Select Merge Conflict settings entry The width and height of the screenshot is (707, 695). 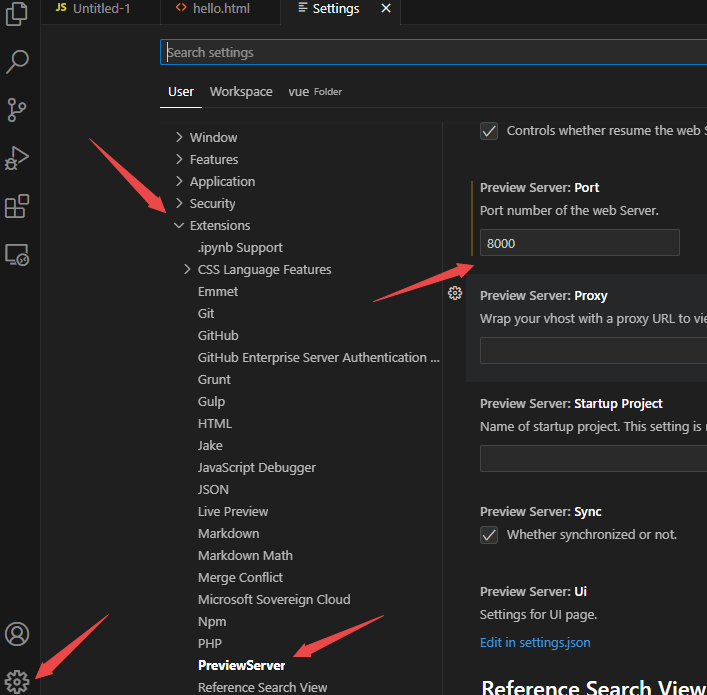[x=240, y=578]
